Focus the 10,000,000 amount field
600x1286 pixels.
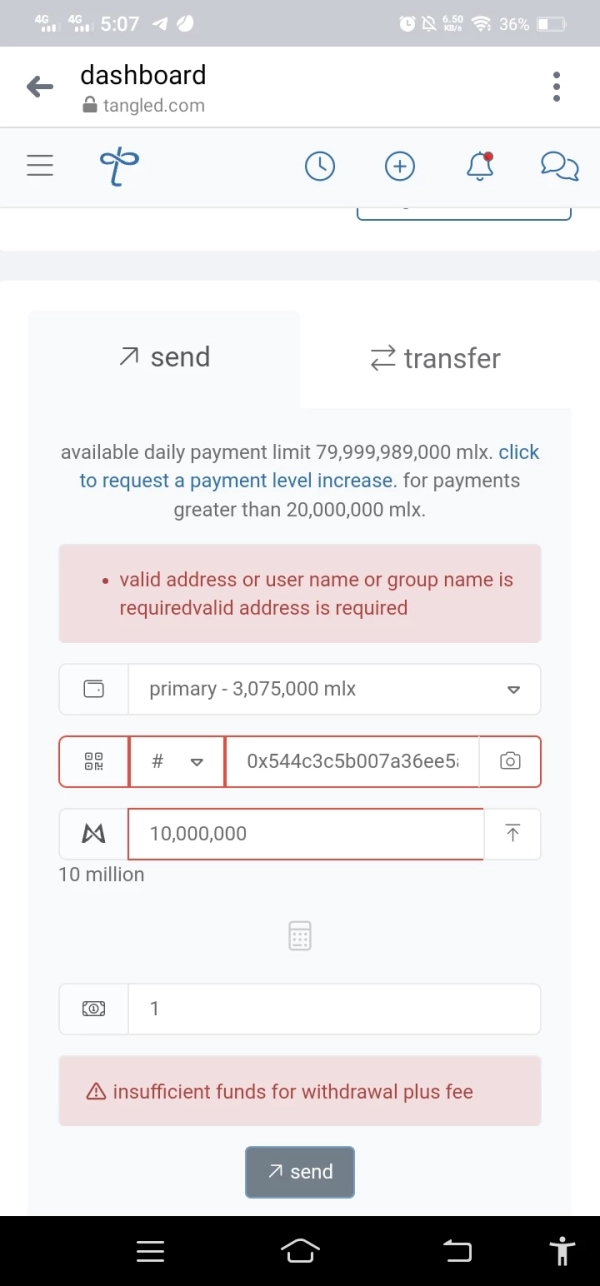point(306,834)
